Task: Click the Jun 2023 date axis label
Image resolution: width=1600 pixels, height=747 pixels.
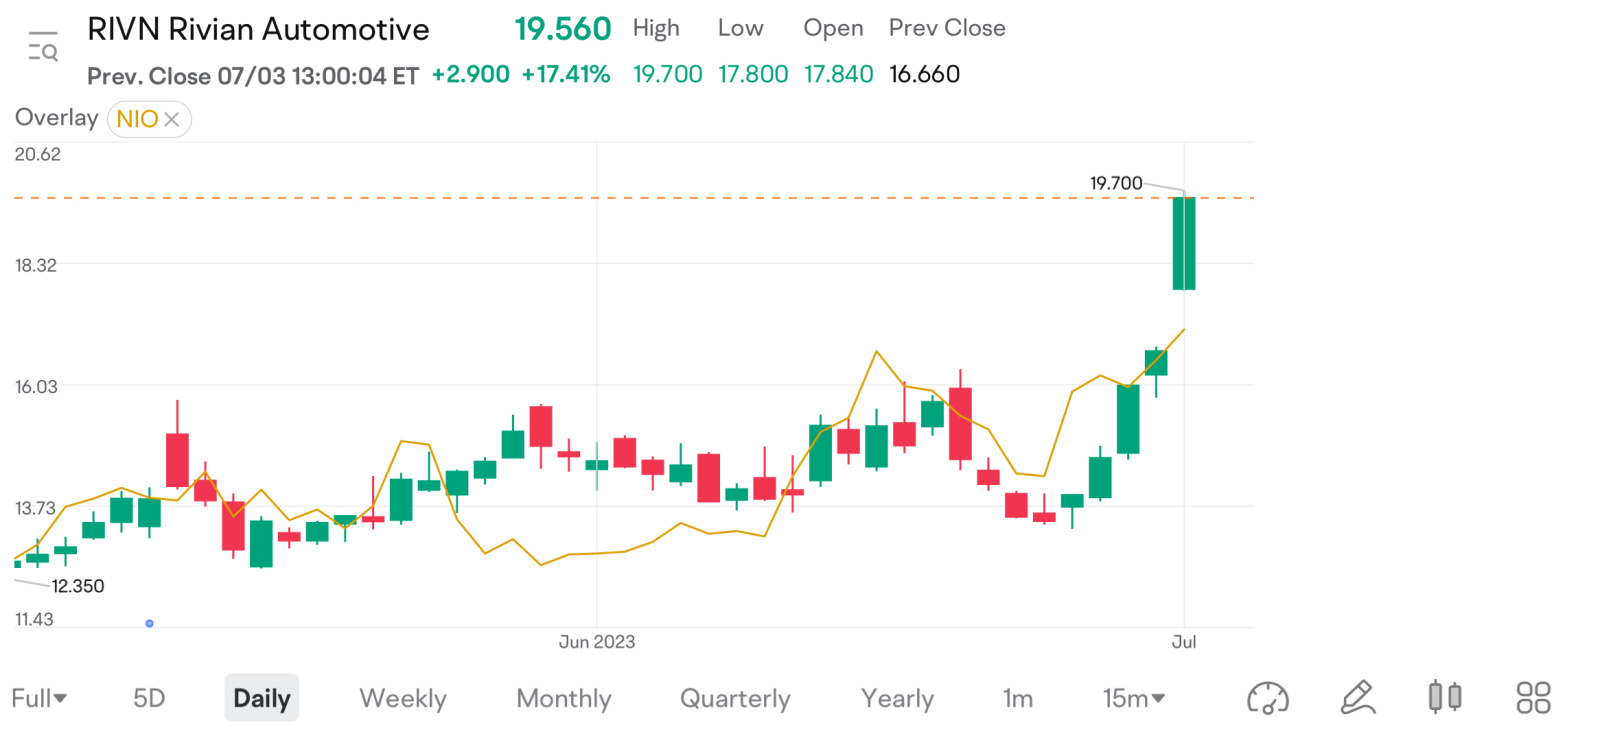Action: point(597,642)
